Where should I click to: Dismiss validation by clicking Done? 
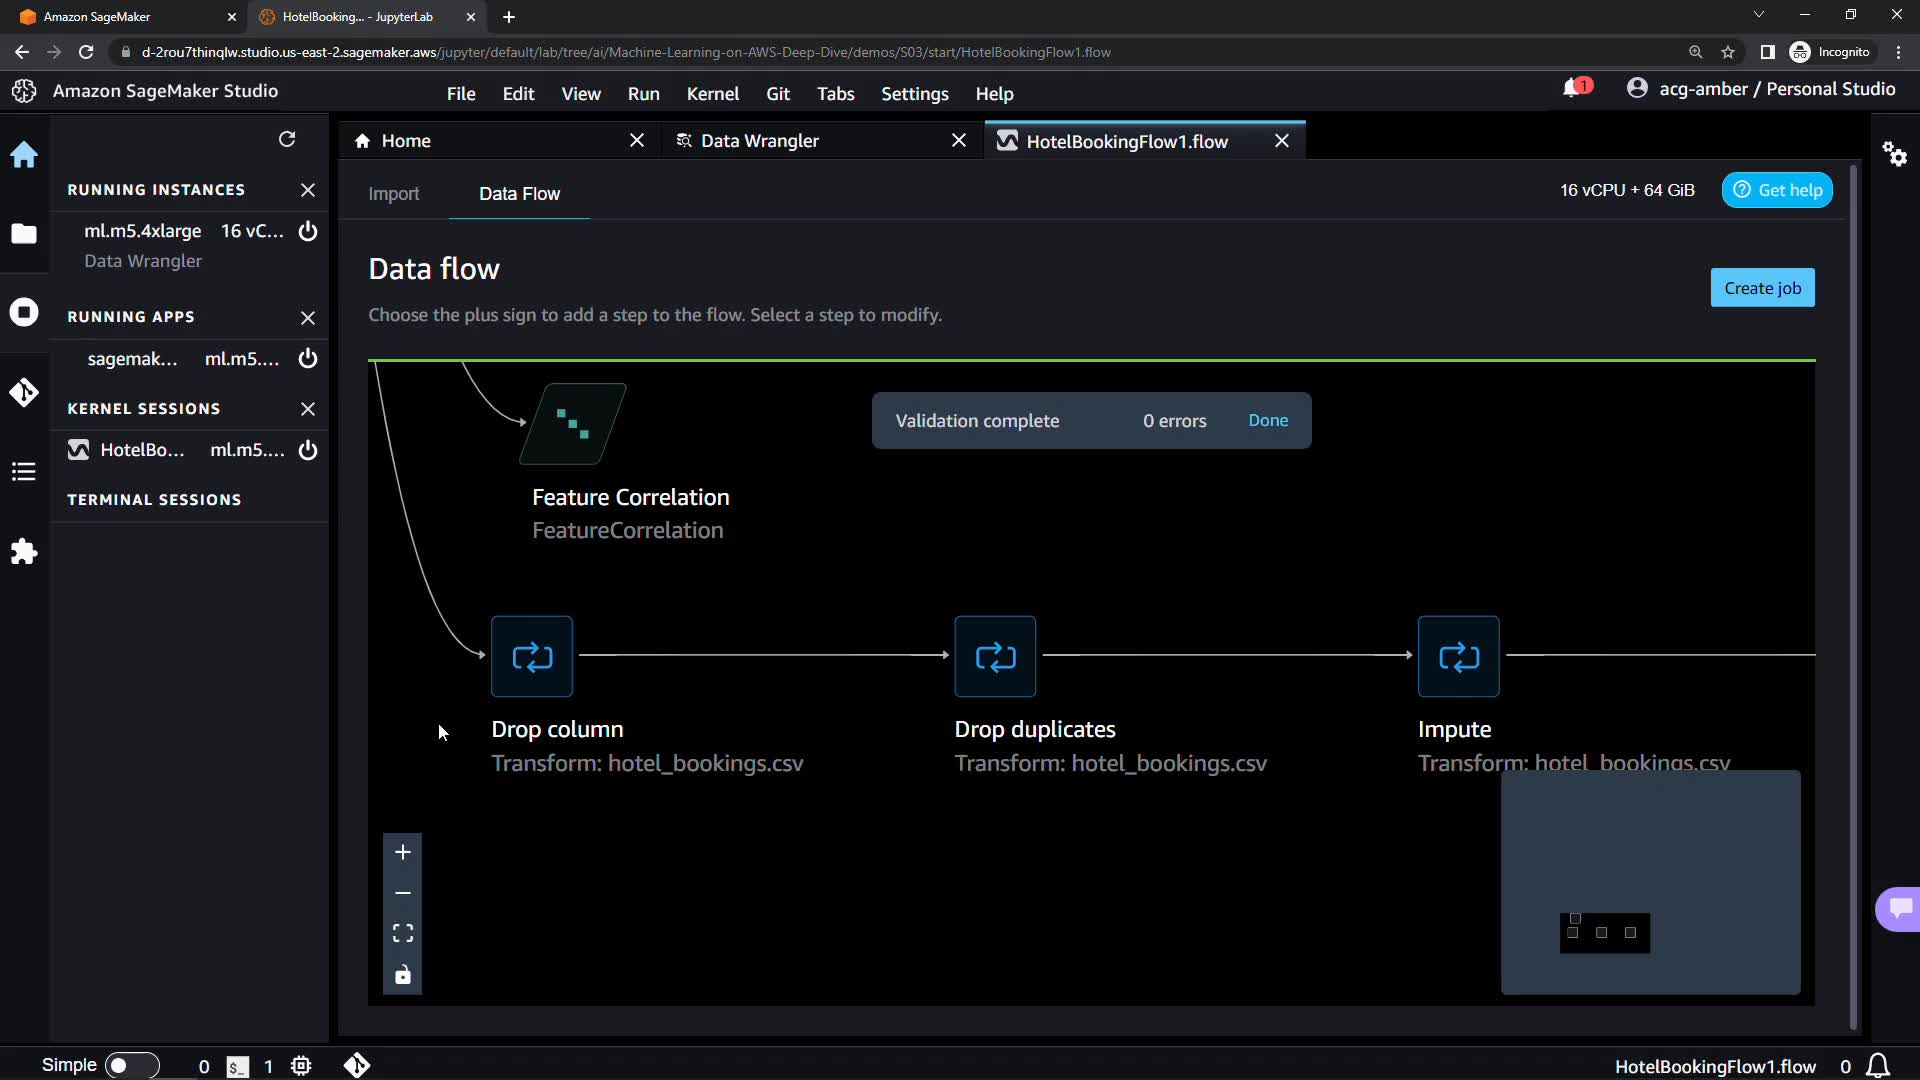tap(1268, 421)
